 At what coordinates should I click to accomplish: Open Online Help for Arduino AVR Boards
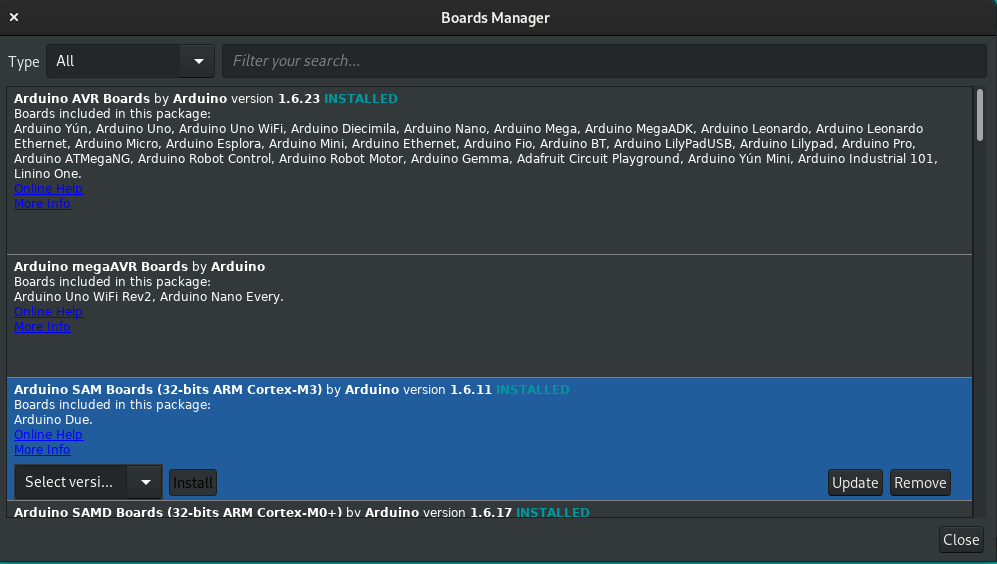48,189
